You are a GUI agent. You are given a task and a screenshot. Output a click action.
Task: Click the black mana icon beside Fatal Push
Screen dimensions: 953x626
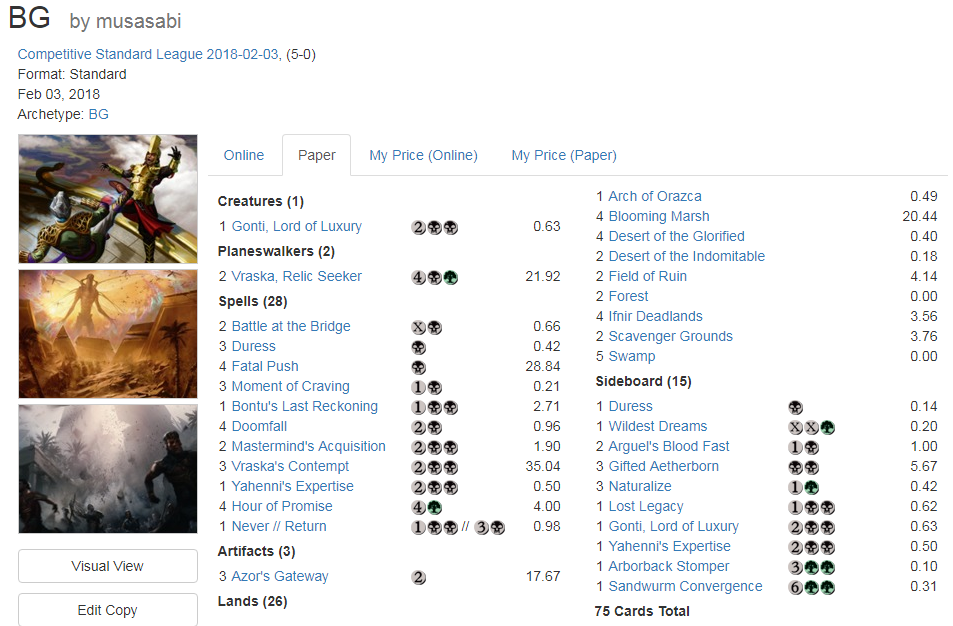pos(419,368)
